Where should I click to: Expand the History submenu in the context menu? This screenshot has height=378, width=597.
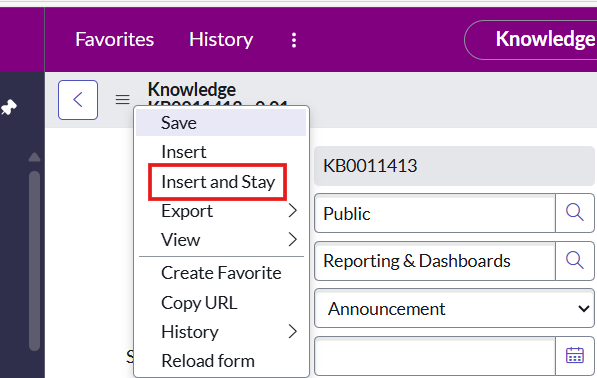[x=221, y=332]
